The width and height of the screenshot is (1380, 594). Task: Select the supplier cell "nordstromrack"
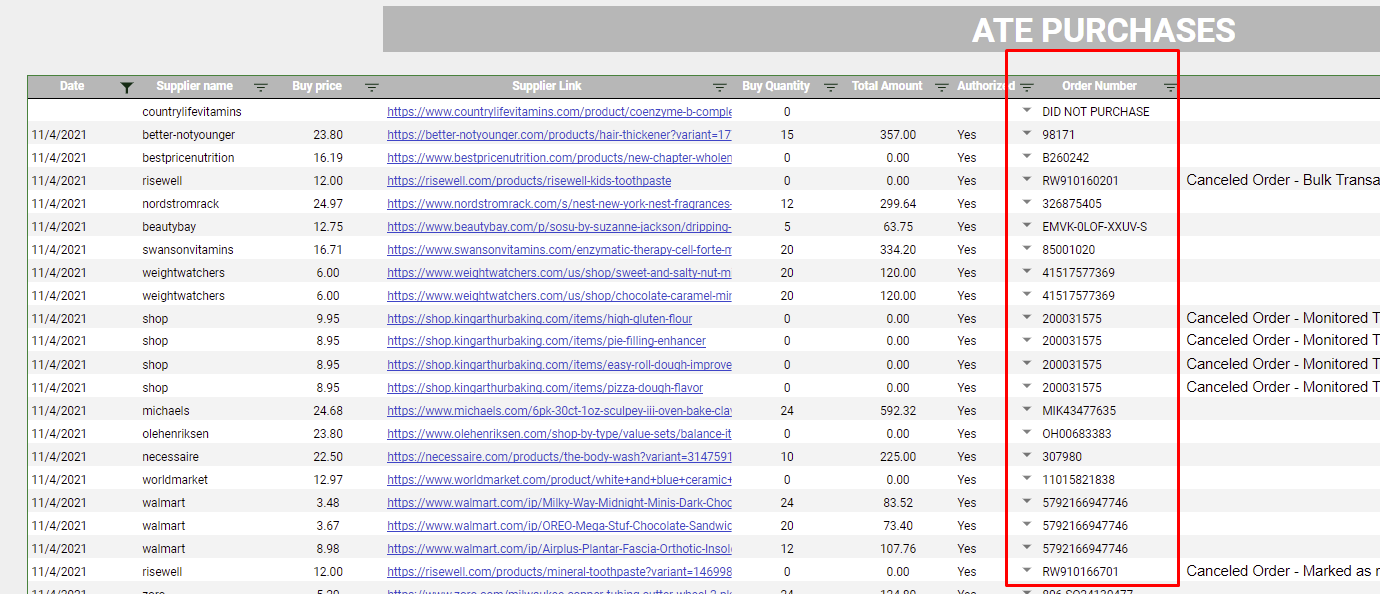[181, 204]
